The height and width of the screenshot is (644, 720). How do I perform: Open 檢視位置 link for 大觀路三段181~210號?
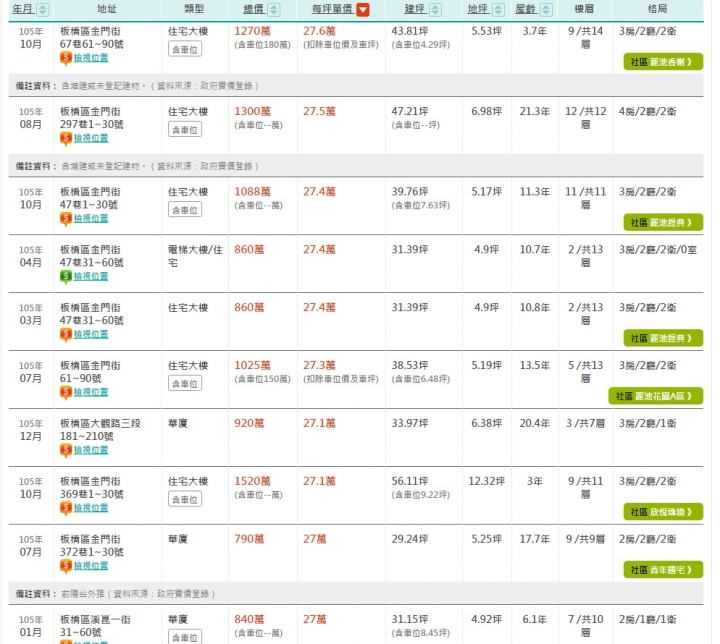pyautogui.click(x=91, y=450)
